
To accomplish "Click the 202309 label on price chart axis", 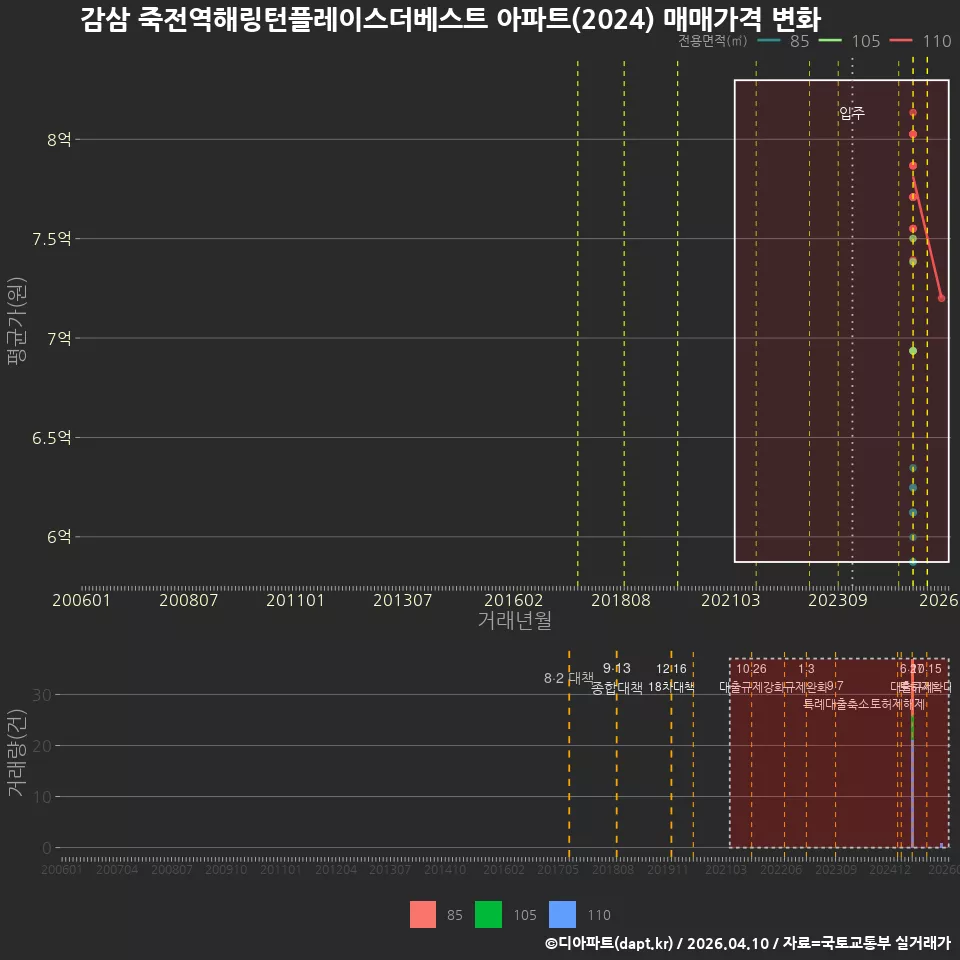I will [838, 600].
